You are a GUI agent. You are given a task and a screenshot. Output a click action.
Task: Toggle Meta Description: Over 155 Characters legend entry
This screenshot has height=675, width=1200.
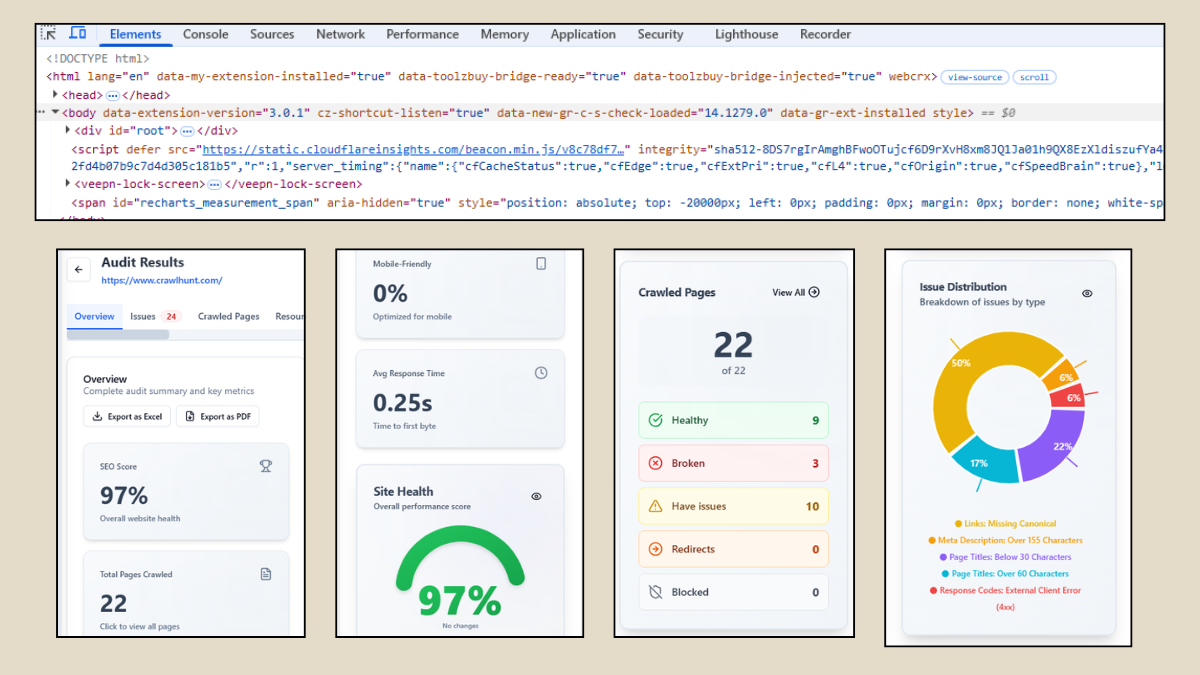(x=1005, y=540)
